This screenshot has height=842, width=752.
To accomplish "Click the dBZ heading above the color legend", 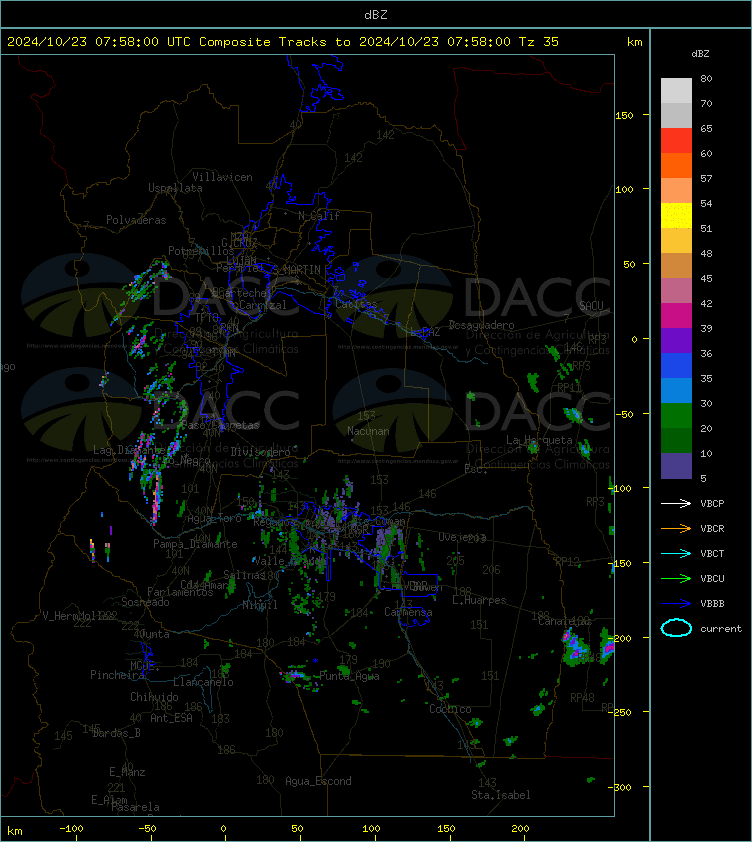I will click(700, 54).
